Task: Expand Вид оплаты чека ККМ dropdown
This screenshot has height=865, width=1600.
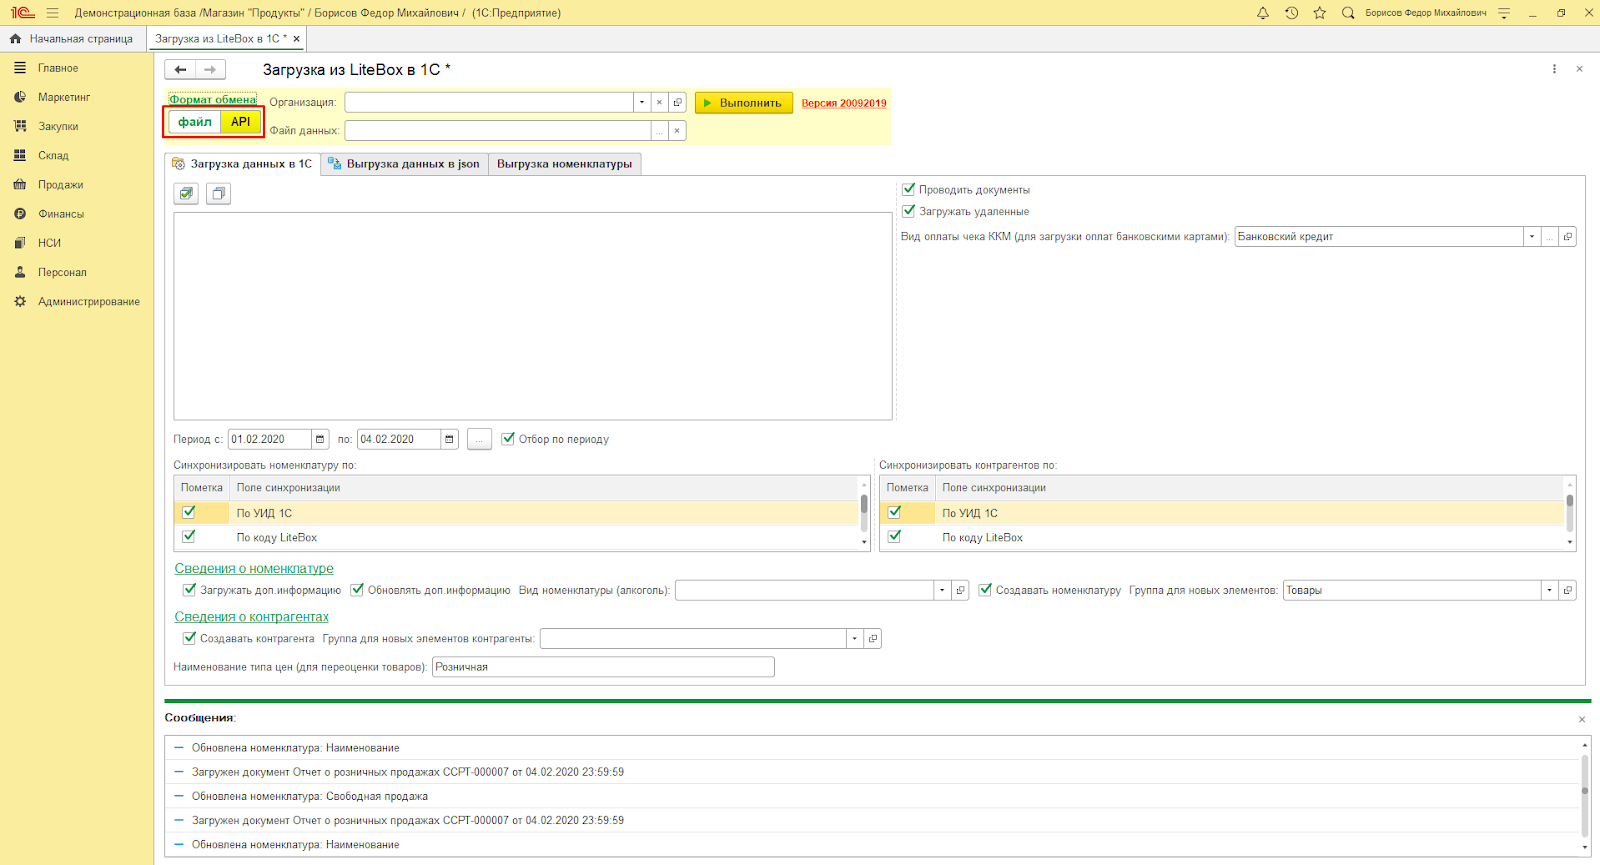Action: [1531, 237]
